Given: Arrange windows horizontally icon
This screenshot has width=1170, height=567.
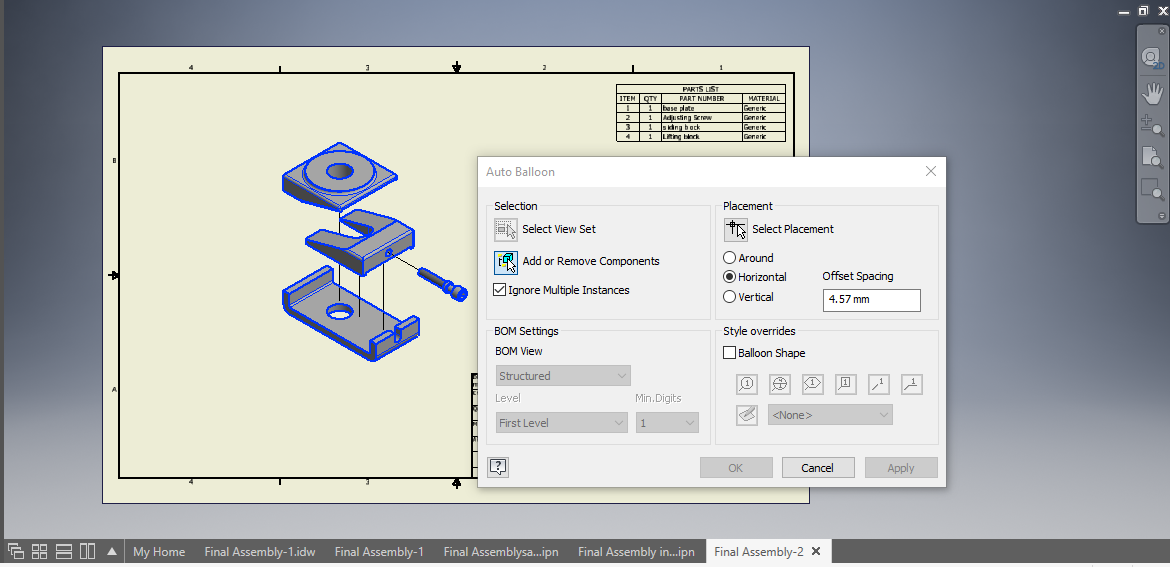Looking at the screenshot, I should [63, 552].
